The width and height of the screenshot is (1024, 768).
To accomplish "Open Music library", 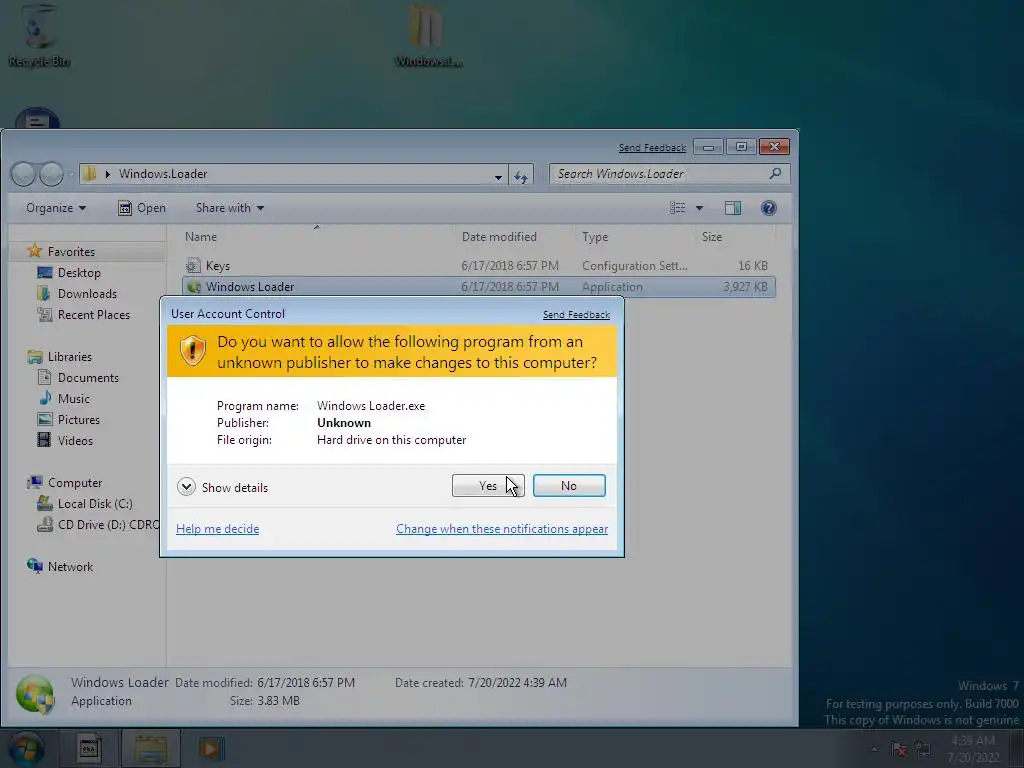I will point(73,398).
